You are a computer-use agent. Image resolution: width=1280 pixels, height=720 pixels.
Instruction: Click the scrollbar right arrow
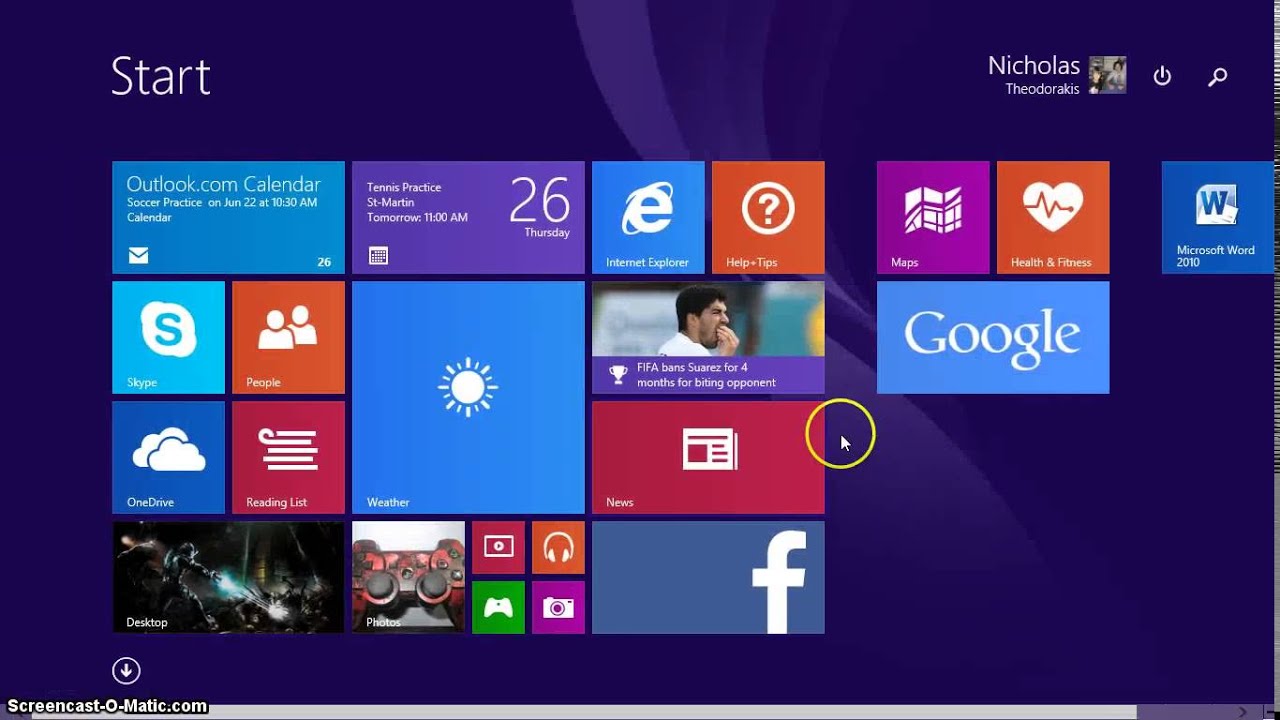(x=1244, y=712)
